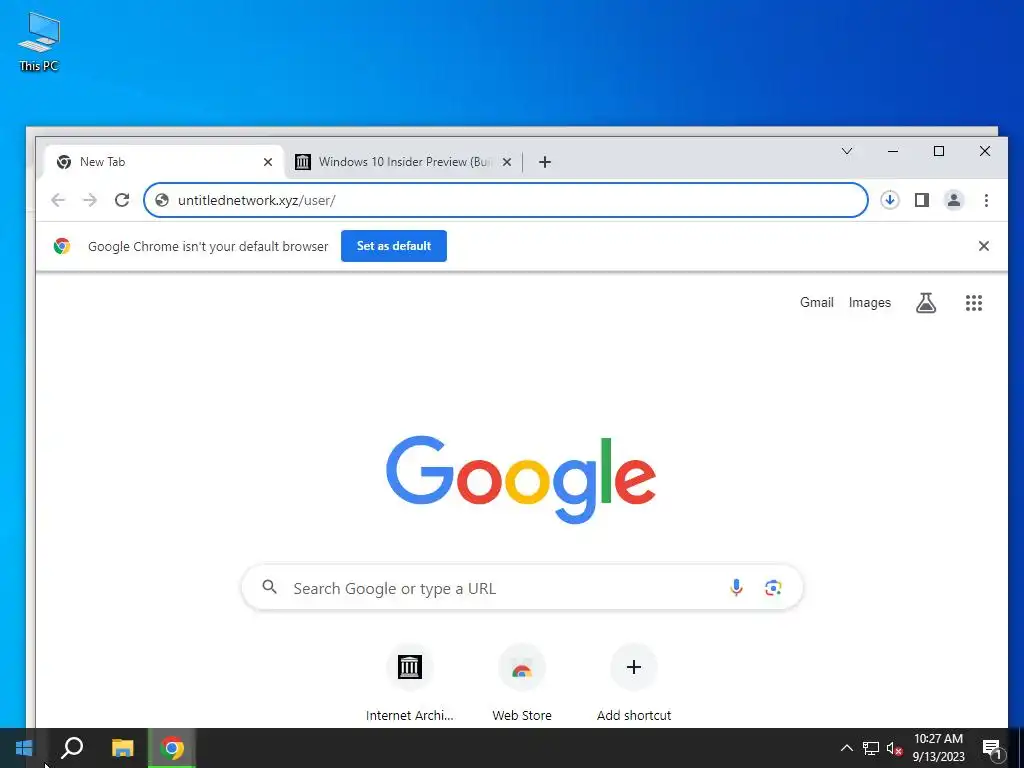Click the magnifier icon in Google search box
Viewport: 1024px width, 768px height.
(x=269, y=586)
